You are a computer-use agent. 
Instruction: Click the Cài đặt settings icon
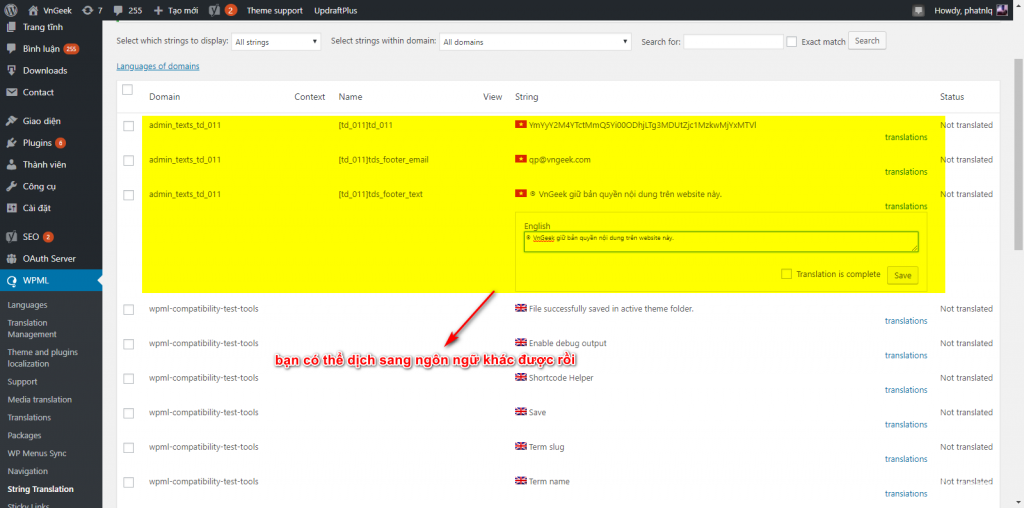point(11,208)
